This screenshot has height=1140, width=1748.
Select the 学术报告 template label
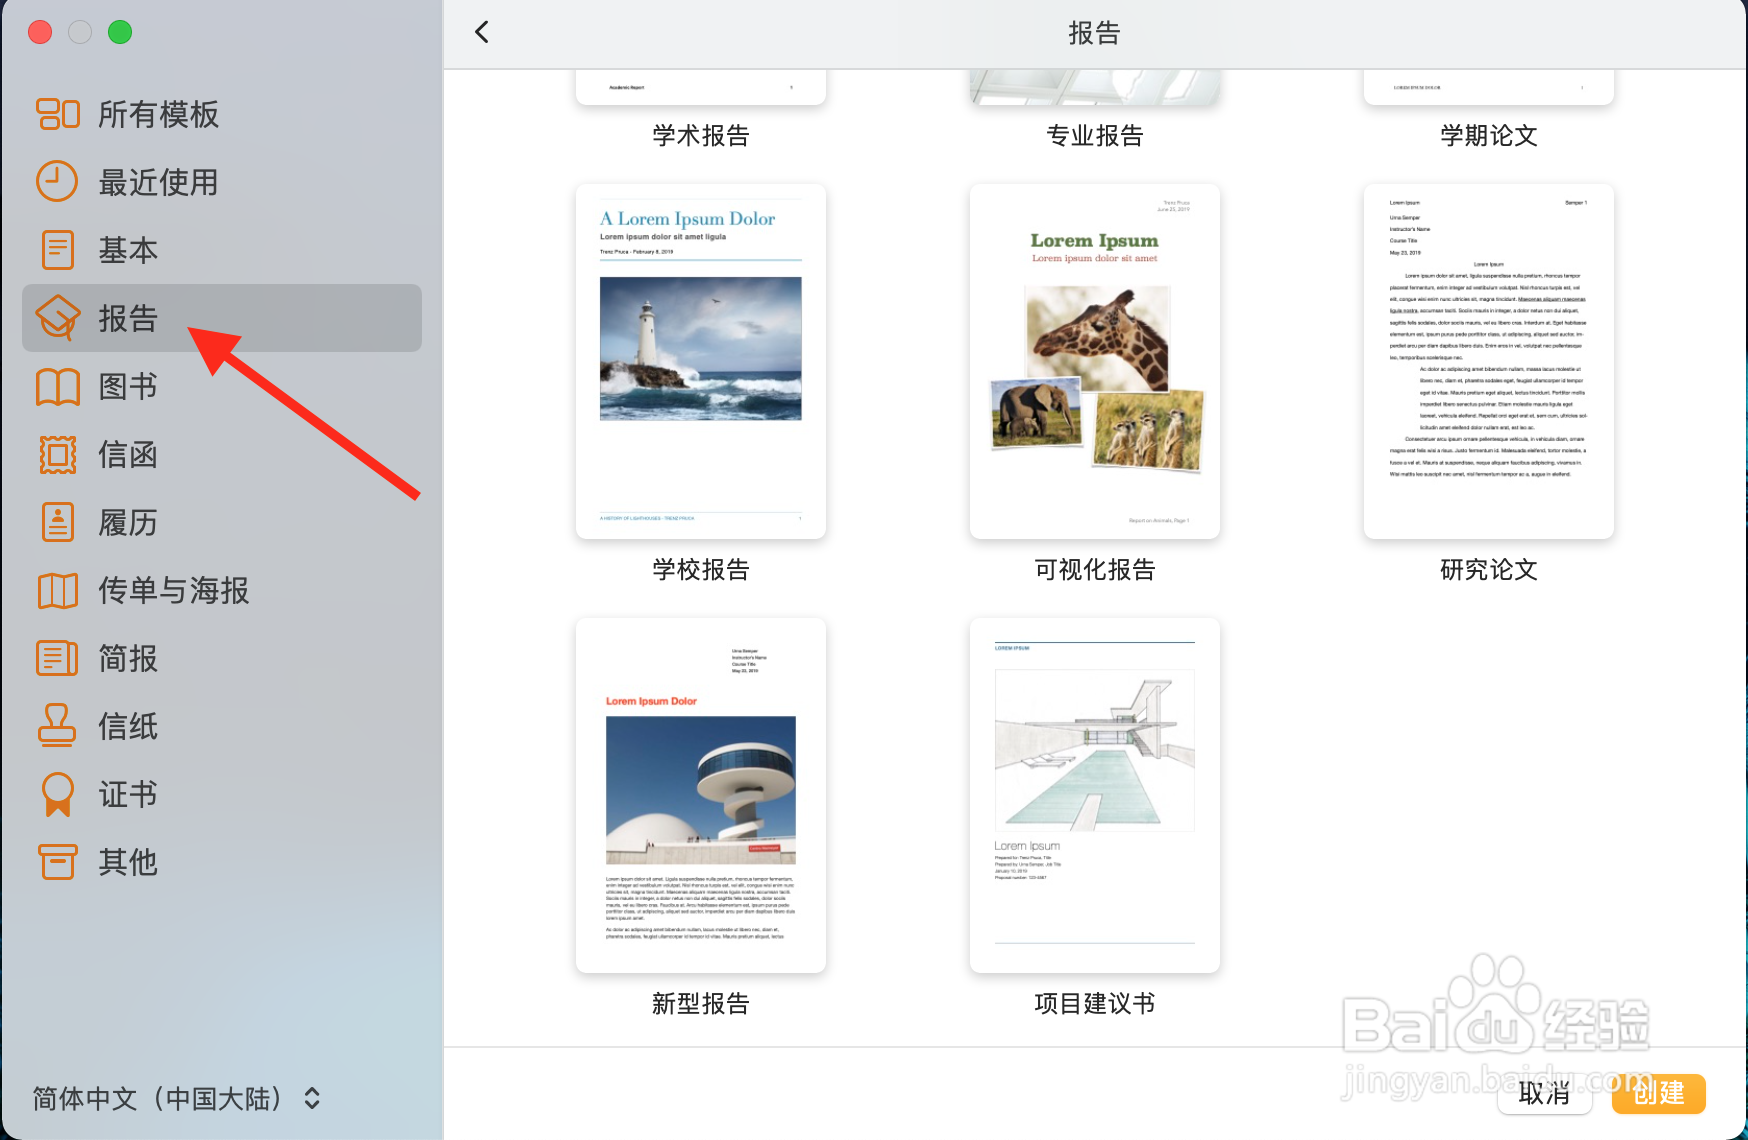pyautogui.click(x=700, y=135)
